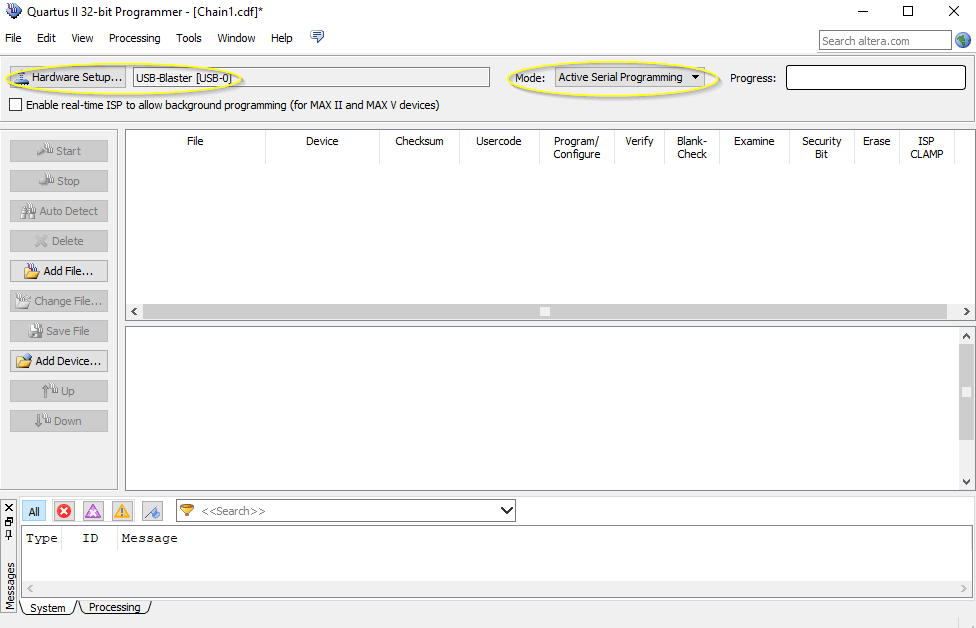The width and height of the screenshot is (976, 628).
Task: Switch to the Processing messages tab
Action: pyautogui.click(x=115, y=607)
